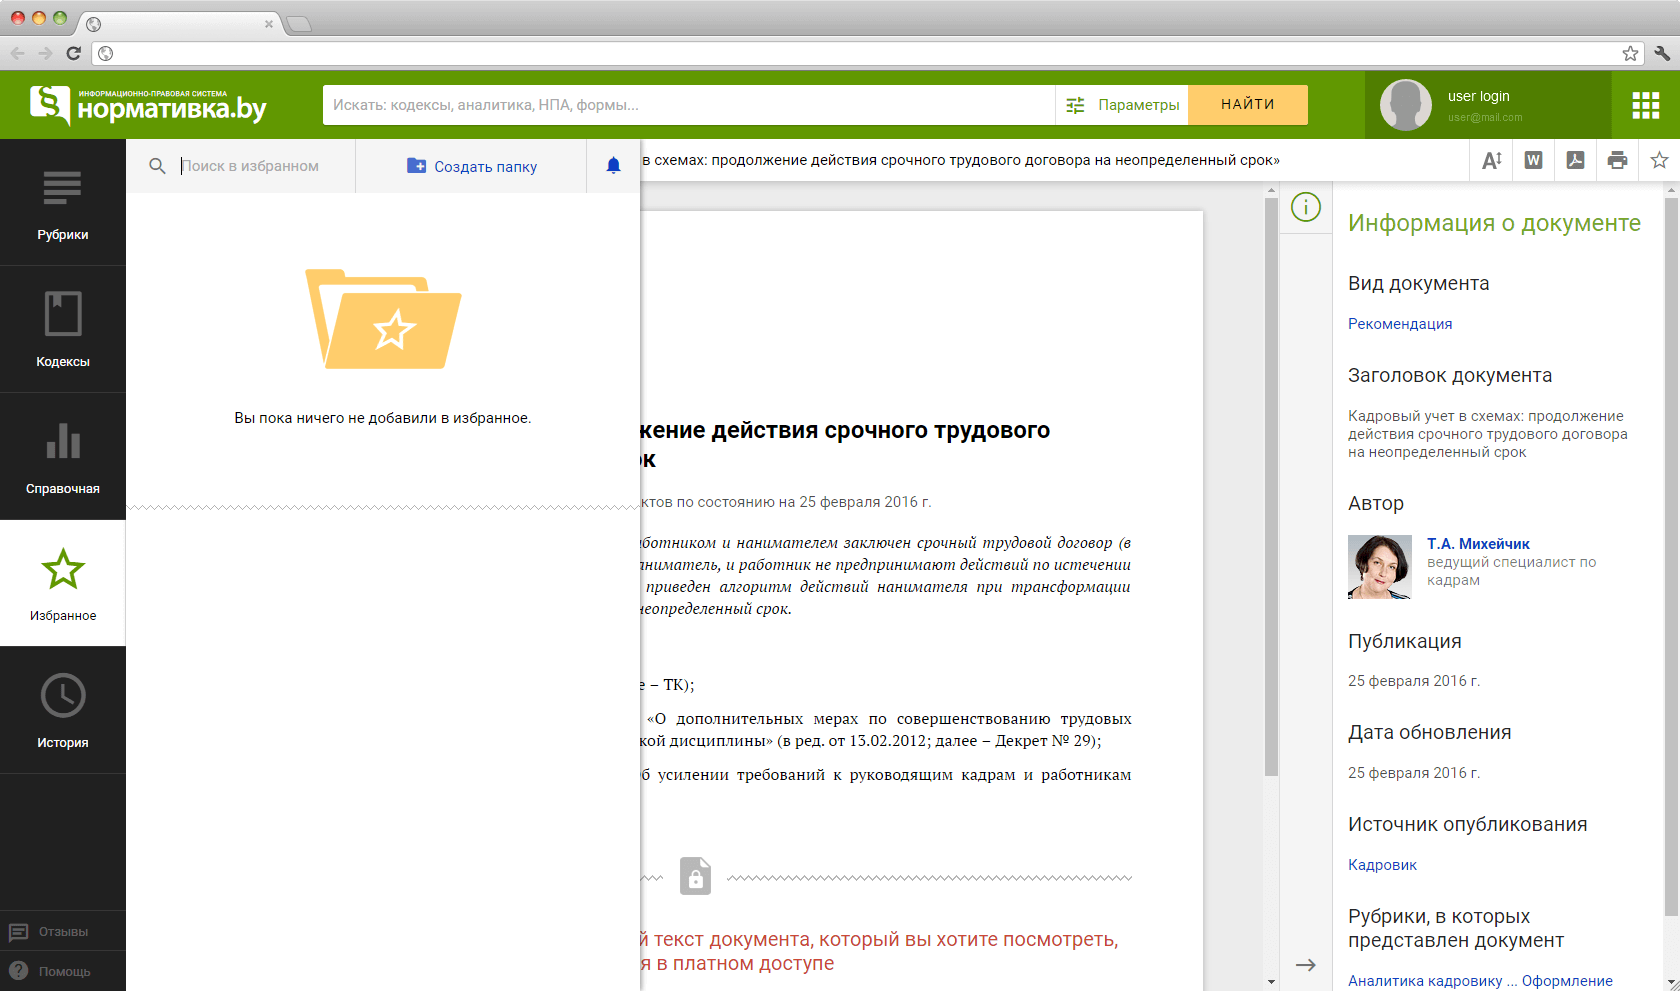Open the Рубрики sidebar section

[63, 203]
